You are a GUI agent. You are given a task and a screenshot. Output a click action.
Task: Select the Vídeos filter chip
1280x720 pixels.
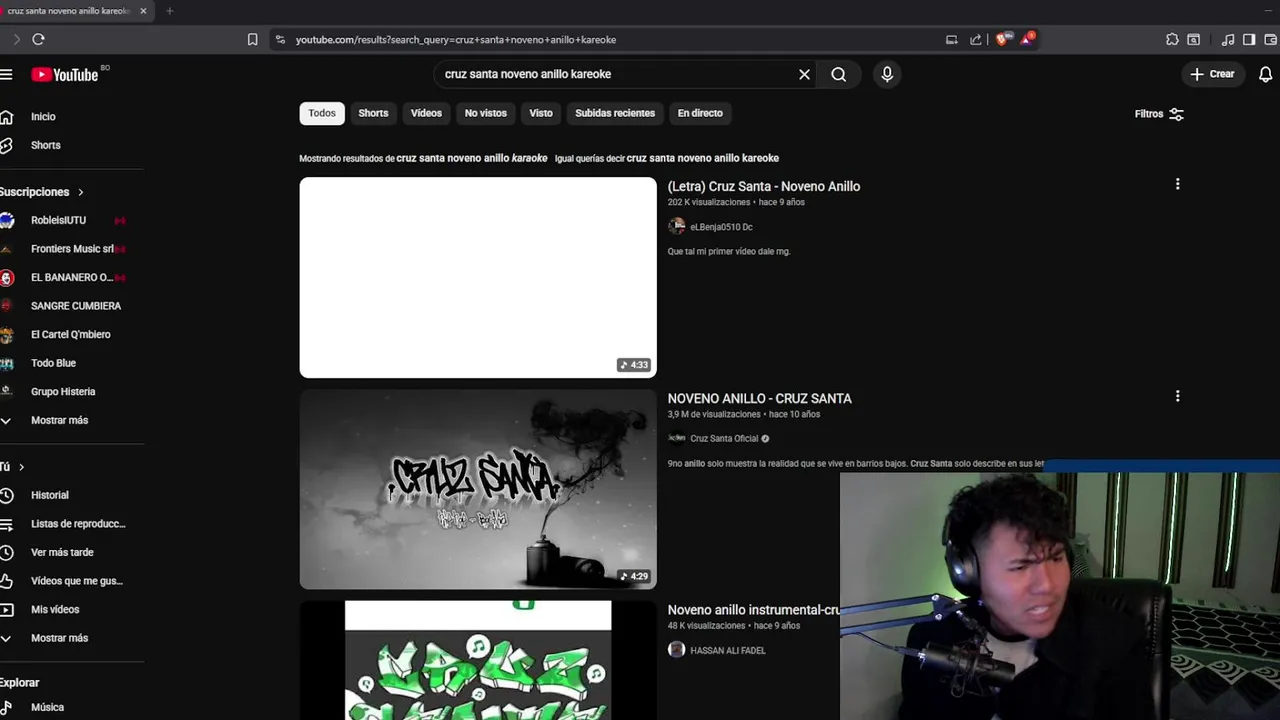pos(426,113)
